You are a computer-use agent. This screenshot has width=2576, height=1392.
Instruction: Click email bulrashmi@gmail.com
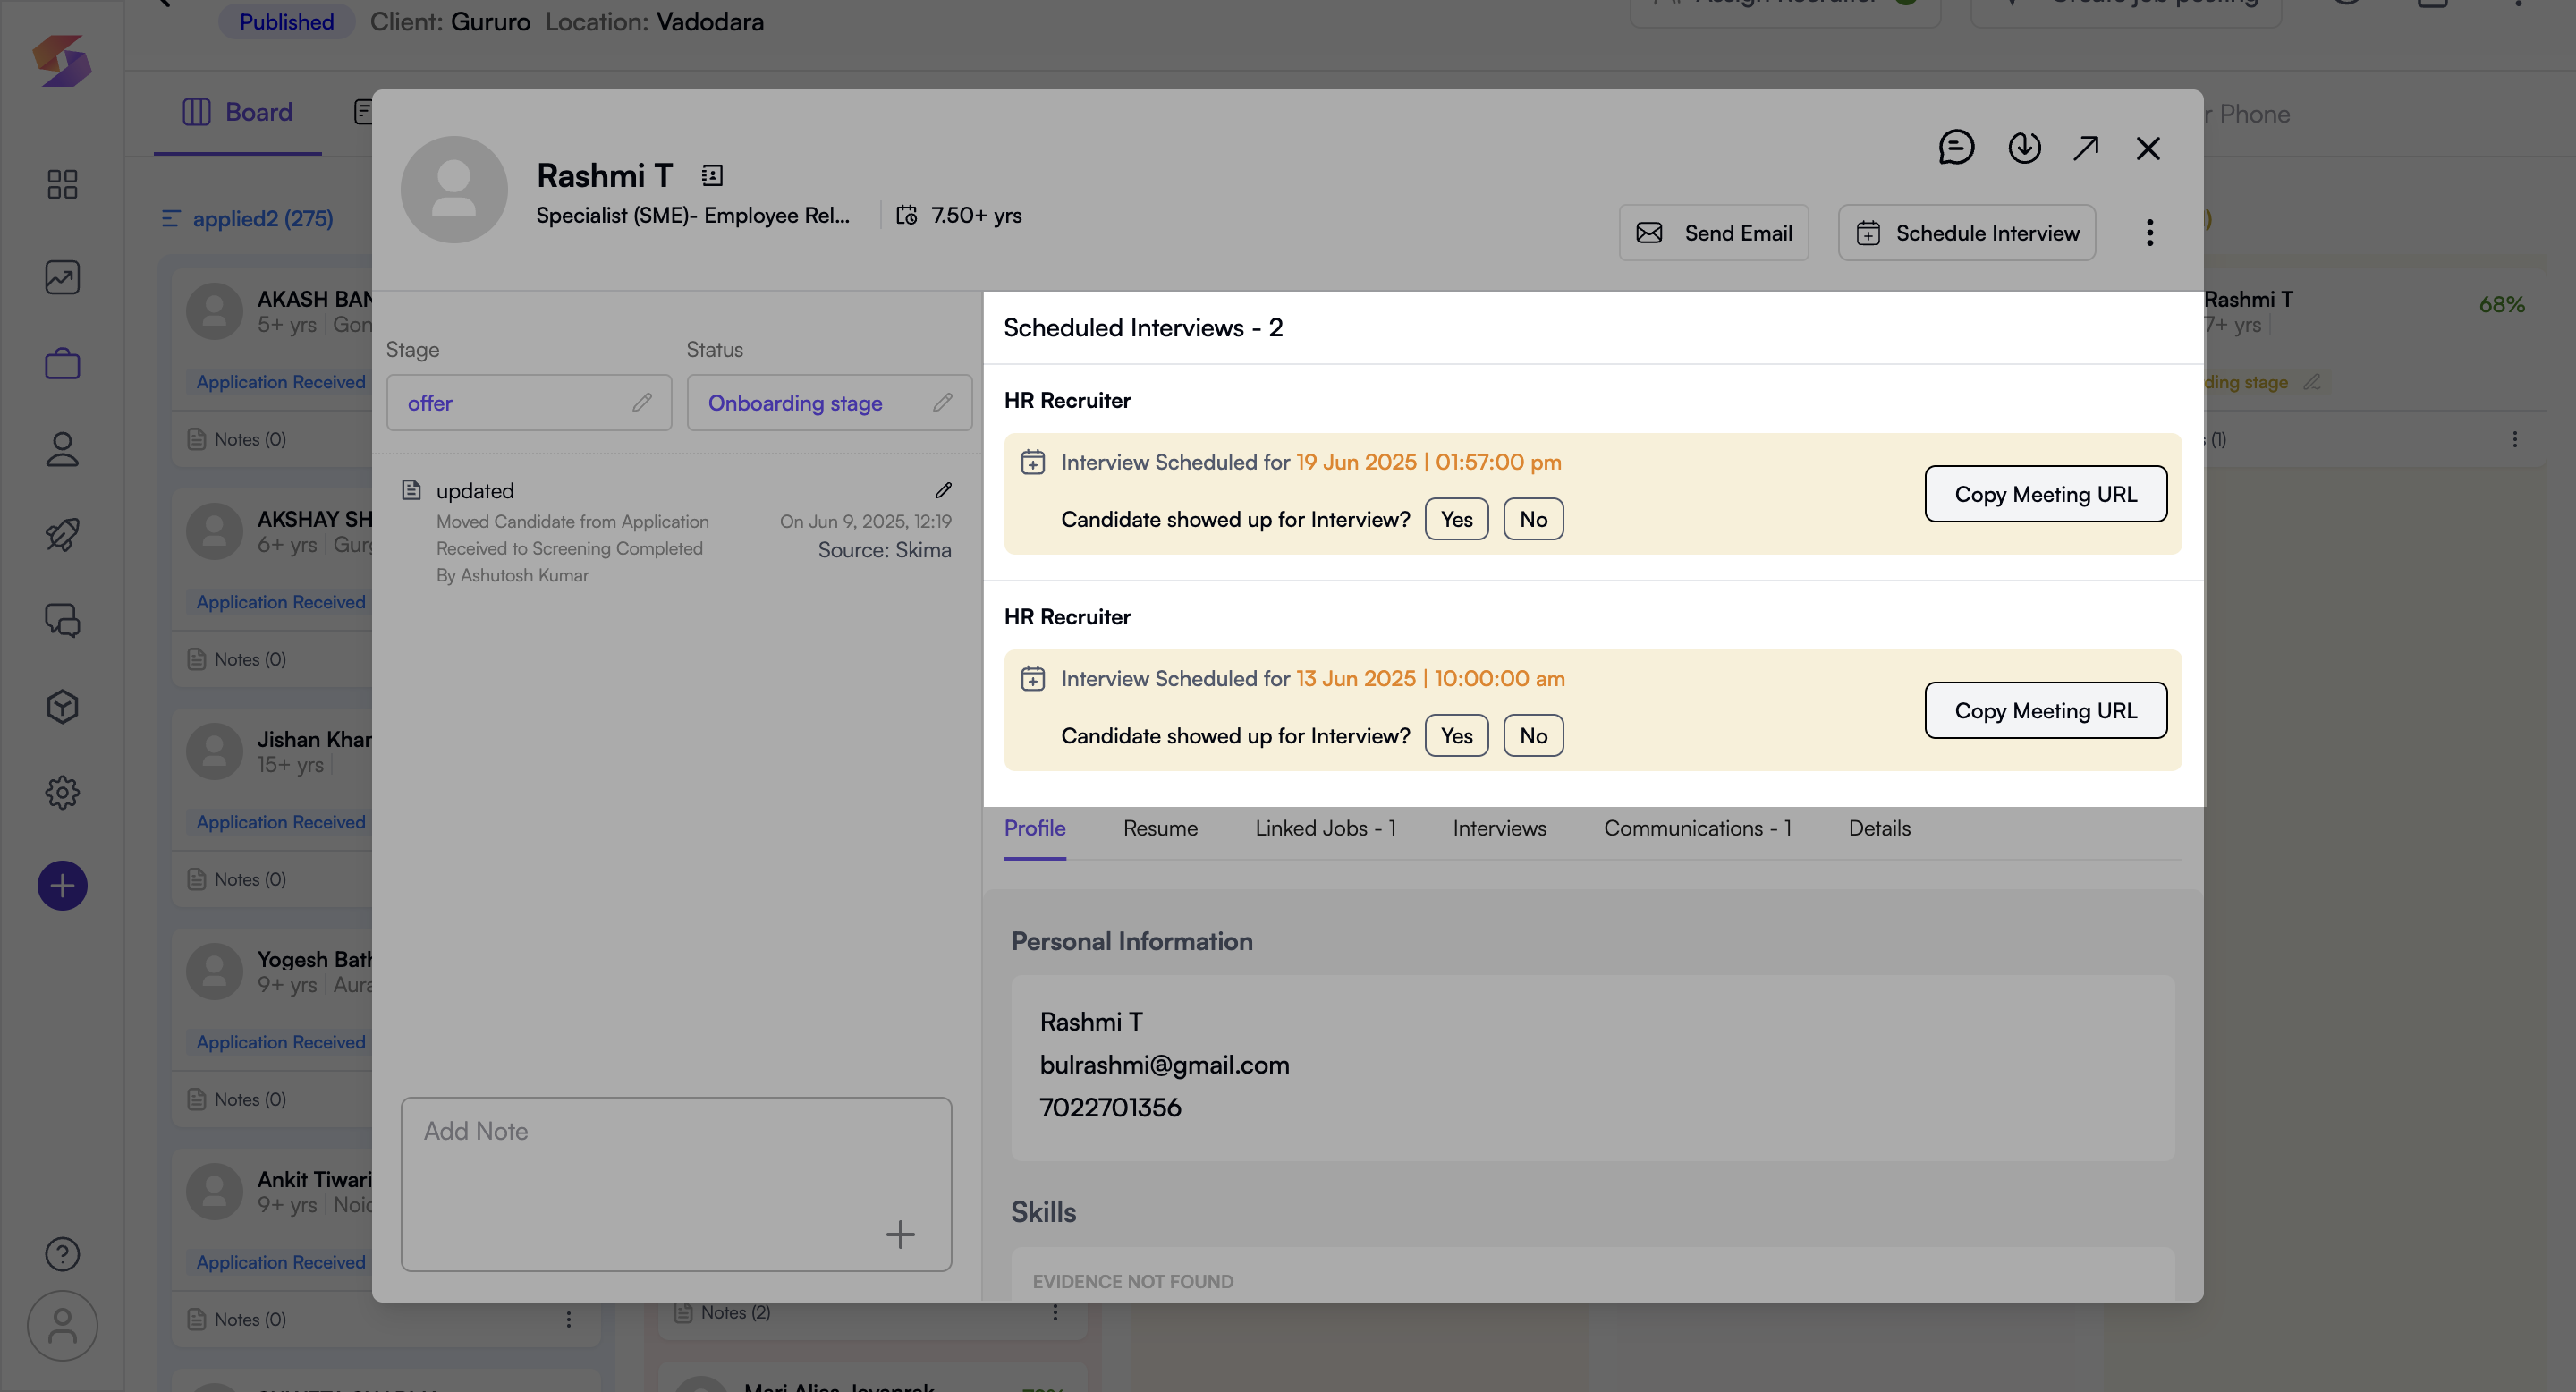pos(1164,1065)
